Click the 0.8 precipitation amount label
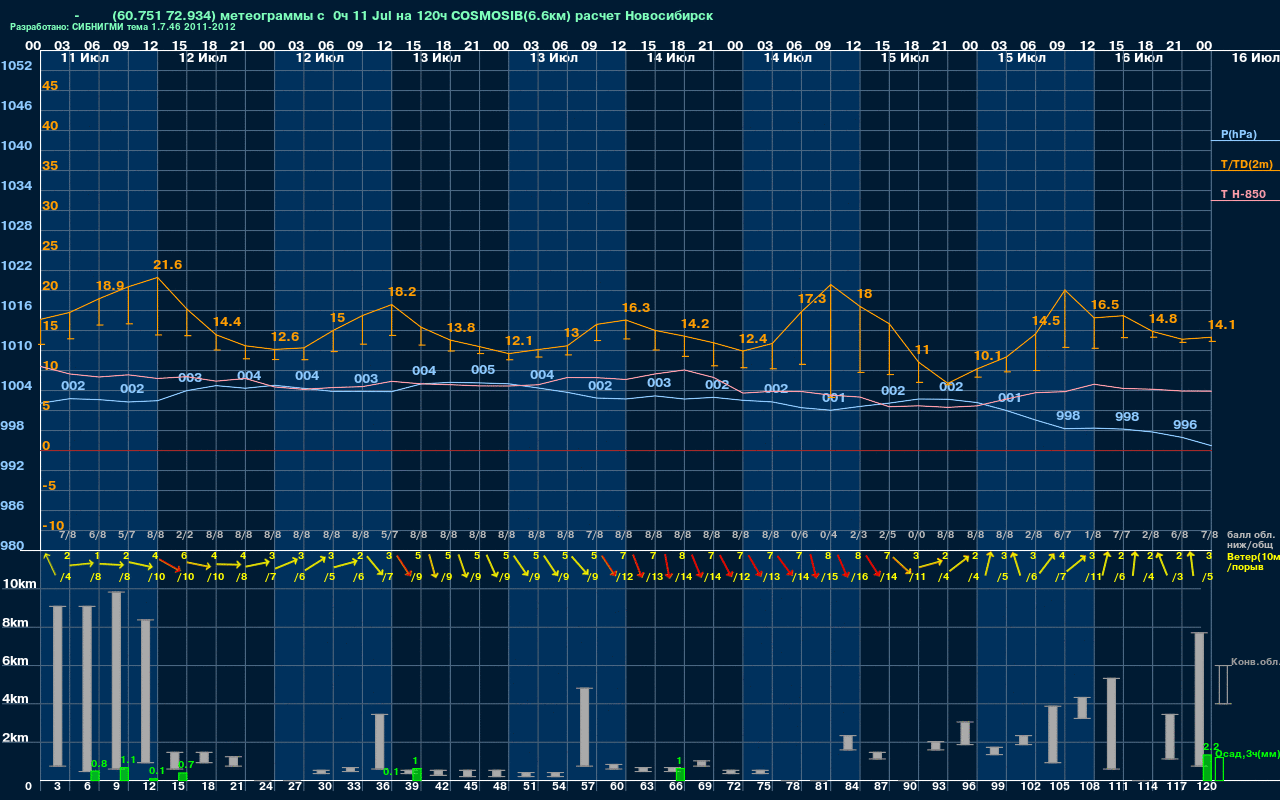1280x800 pixels. click(98, 764)
